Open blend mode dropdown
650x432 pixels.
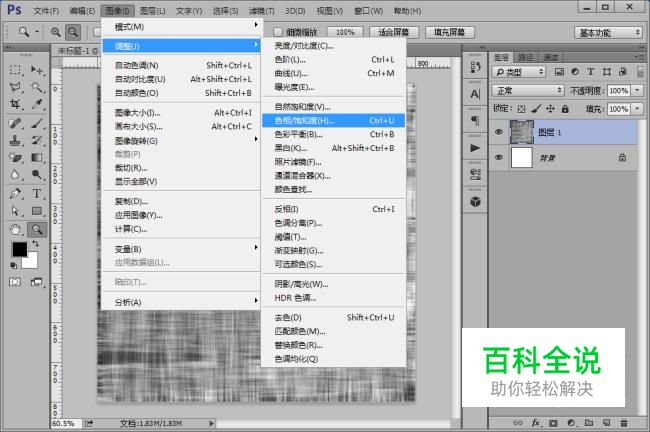[x=528, y=90]
